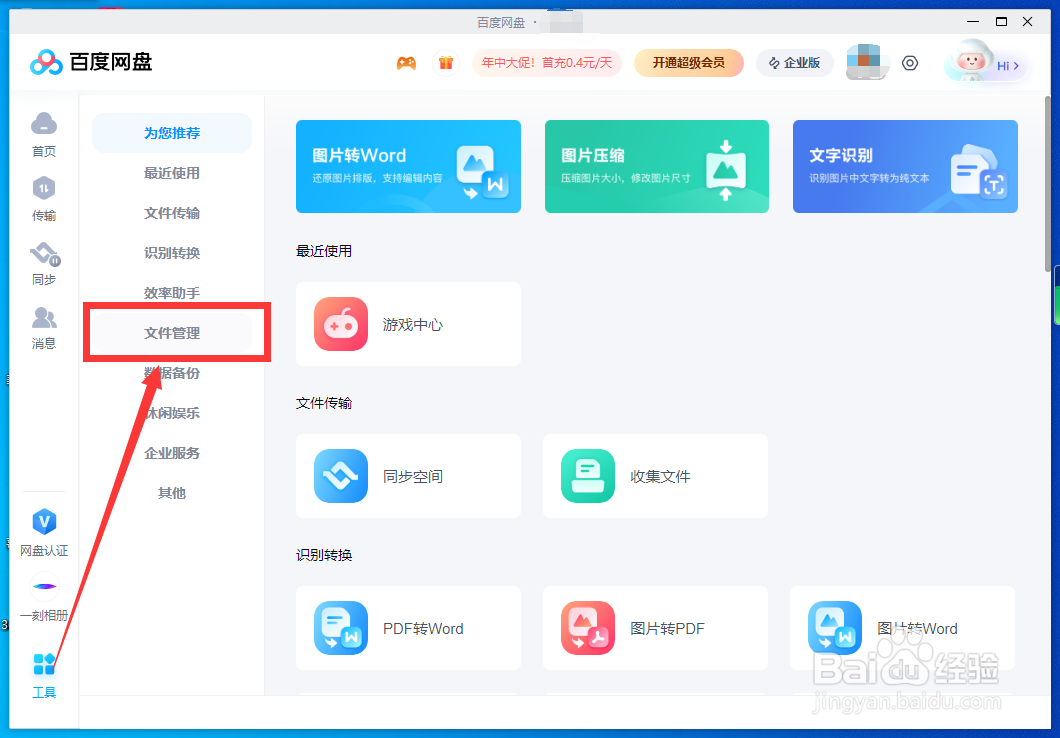This screenshot has height=738, width=1060.
Task: Select 最近使用 category
Action: tap(172, 173)
